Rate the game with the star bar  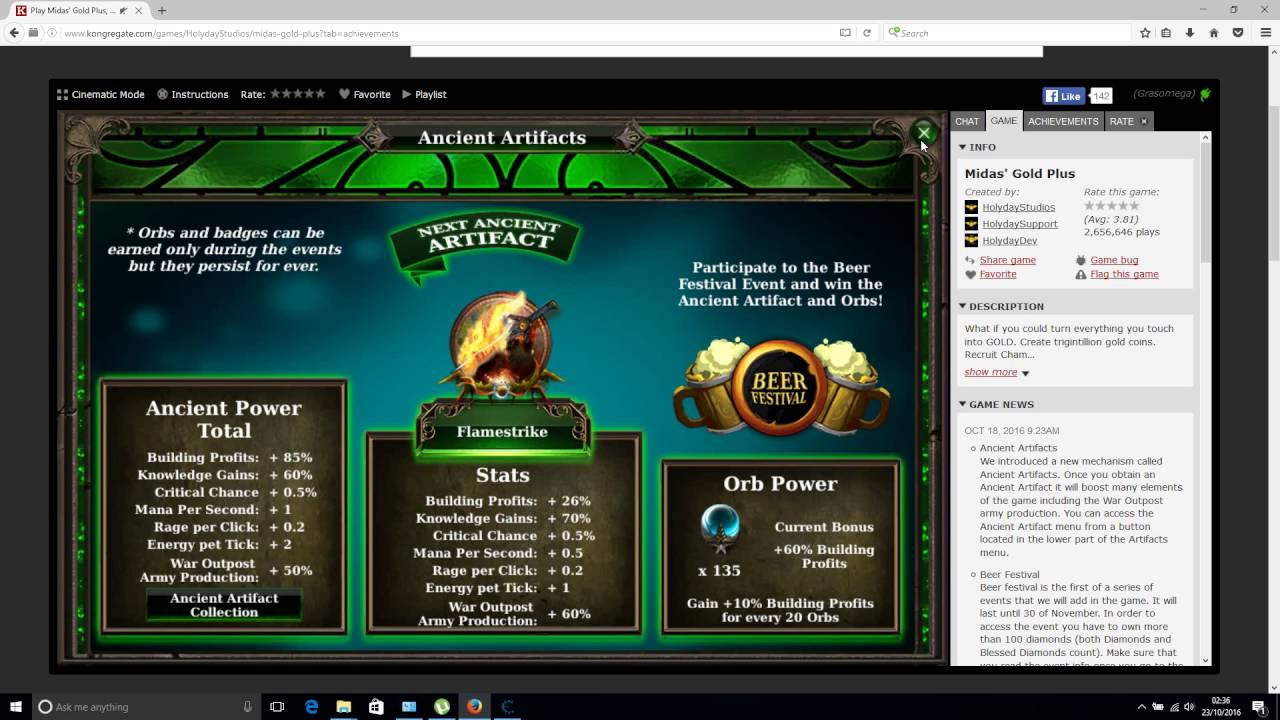coord(298,94)
